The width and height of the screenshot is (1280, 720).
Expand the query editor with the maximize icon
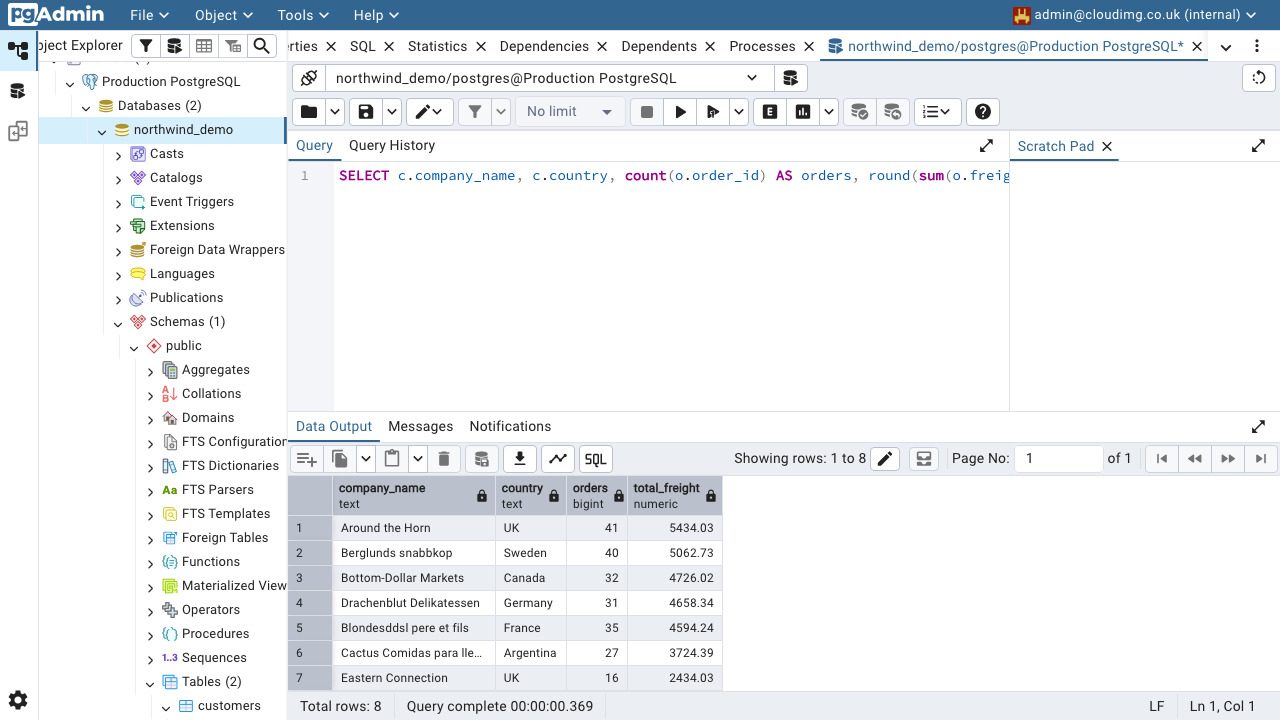(x=986, y=146)
